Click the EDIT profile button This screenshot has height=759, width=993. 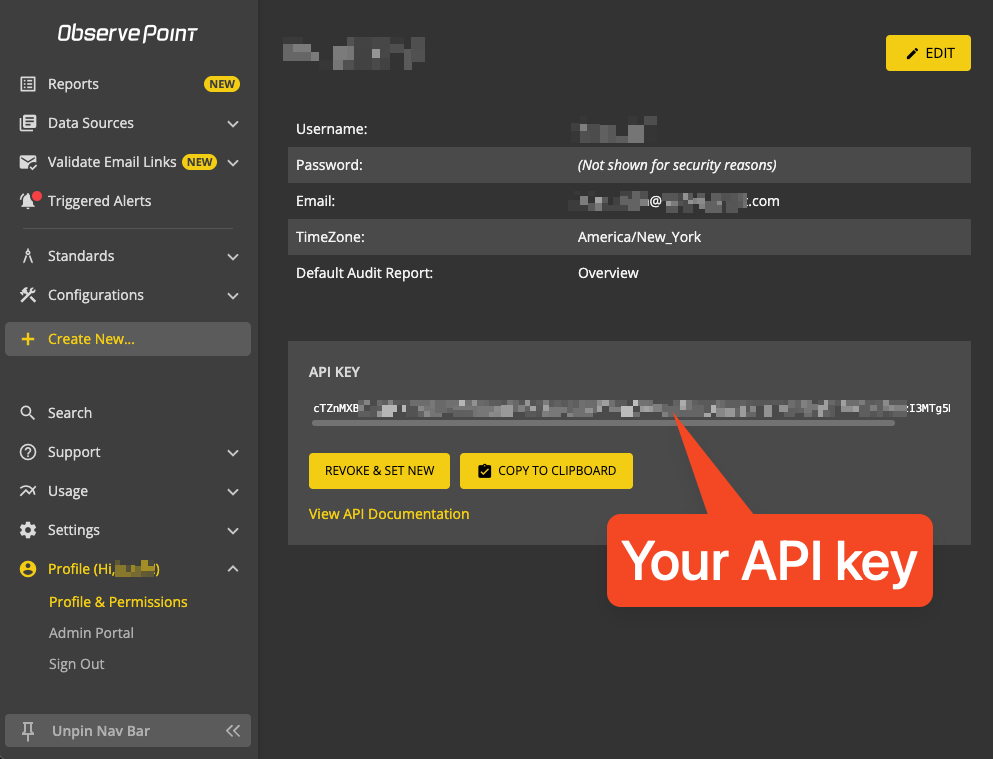click(928, 53)
